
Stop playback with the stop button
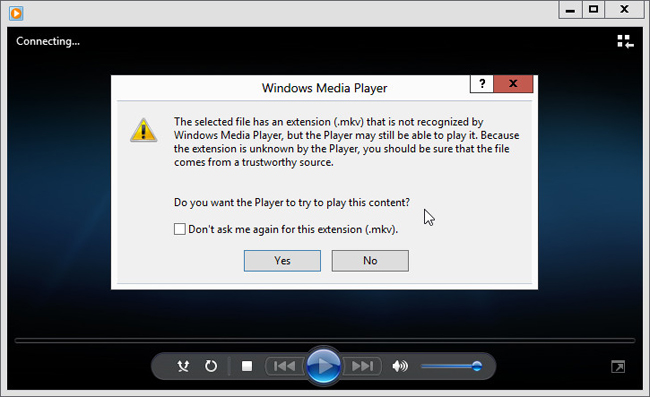(247, 366)
